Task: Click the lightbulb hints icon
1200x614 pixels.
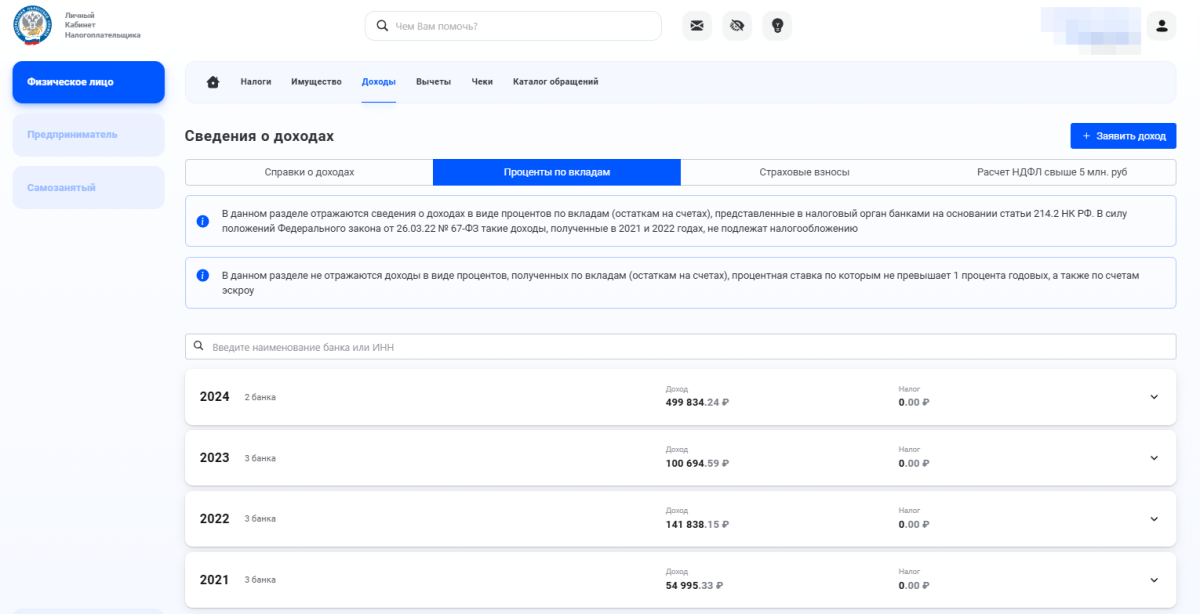Action: point(777,26)
